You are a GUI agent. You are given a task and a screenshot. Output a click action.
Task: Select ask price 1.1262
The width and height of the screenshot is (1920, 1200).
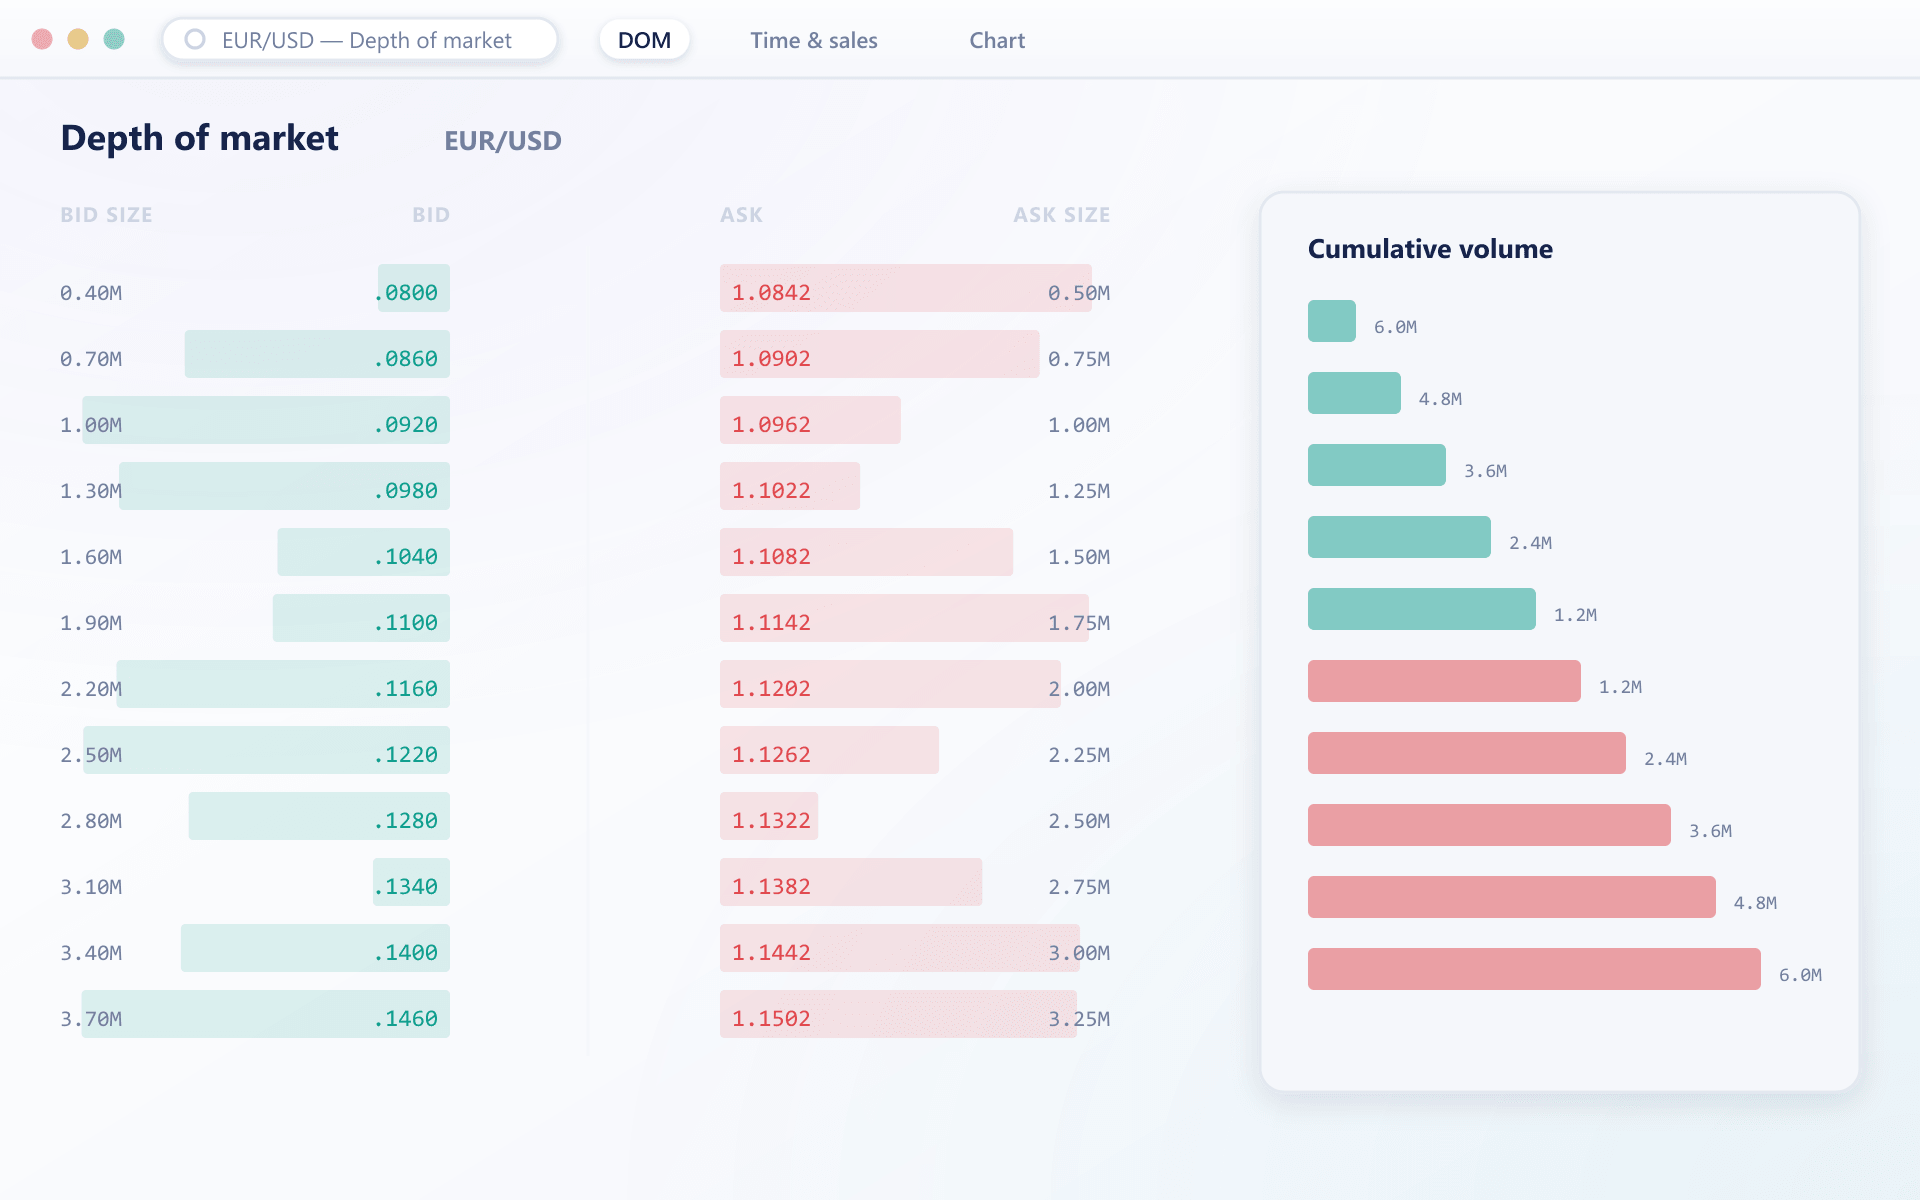tap(771, 755)
